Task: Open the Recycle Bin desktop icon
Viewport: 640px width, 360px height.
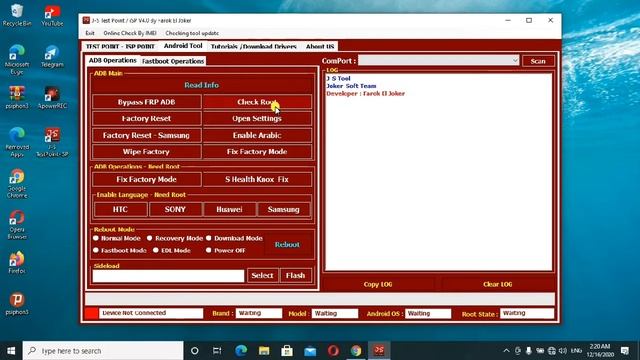Action: [17, 15]
